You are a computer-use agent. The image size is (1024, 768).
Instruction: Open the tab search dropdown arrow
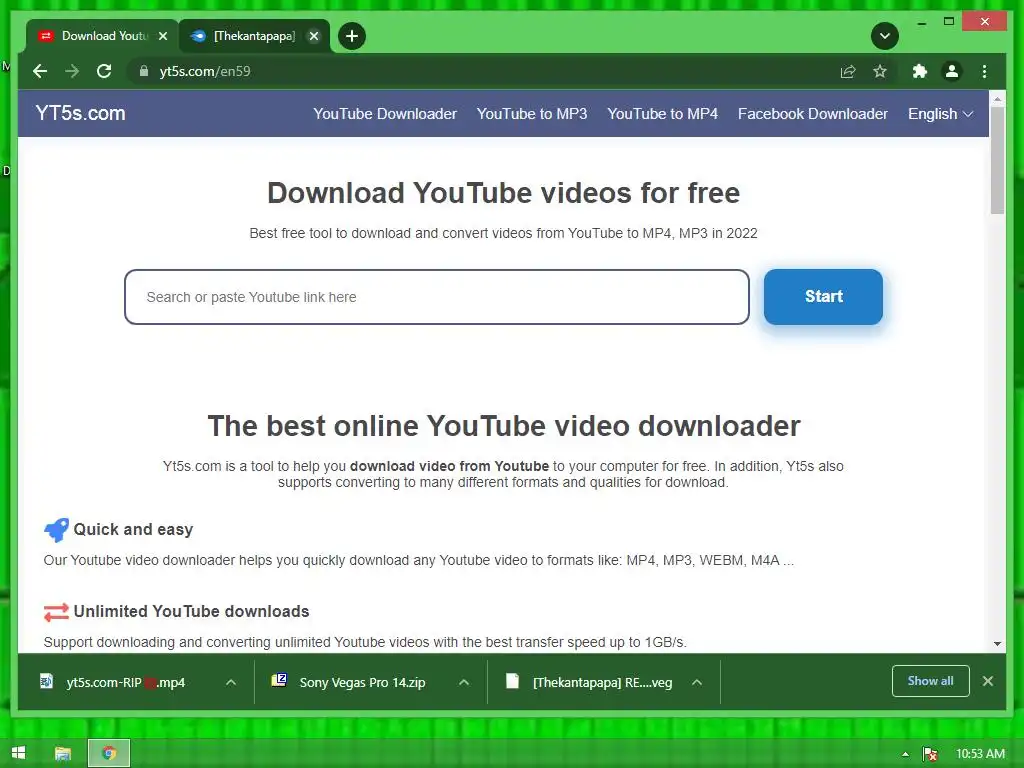[x=885, y=36]
